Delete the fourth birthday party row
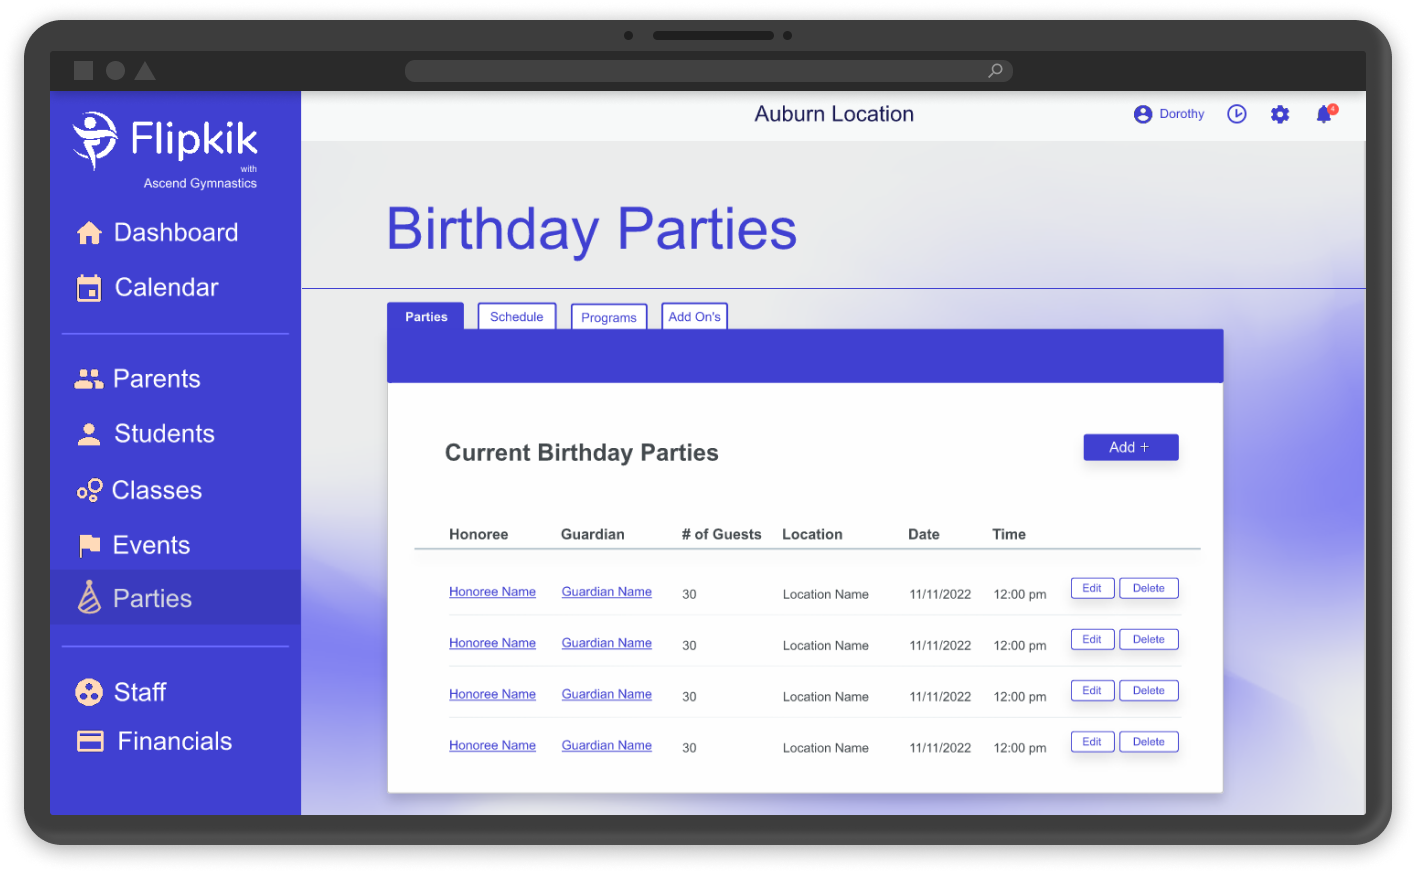 click(1149, 741)
